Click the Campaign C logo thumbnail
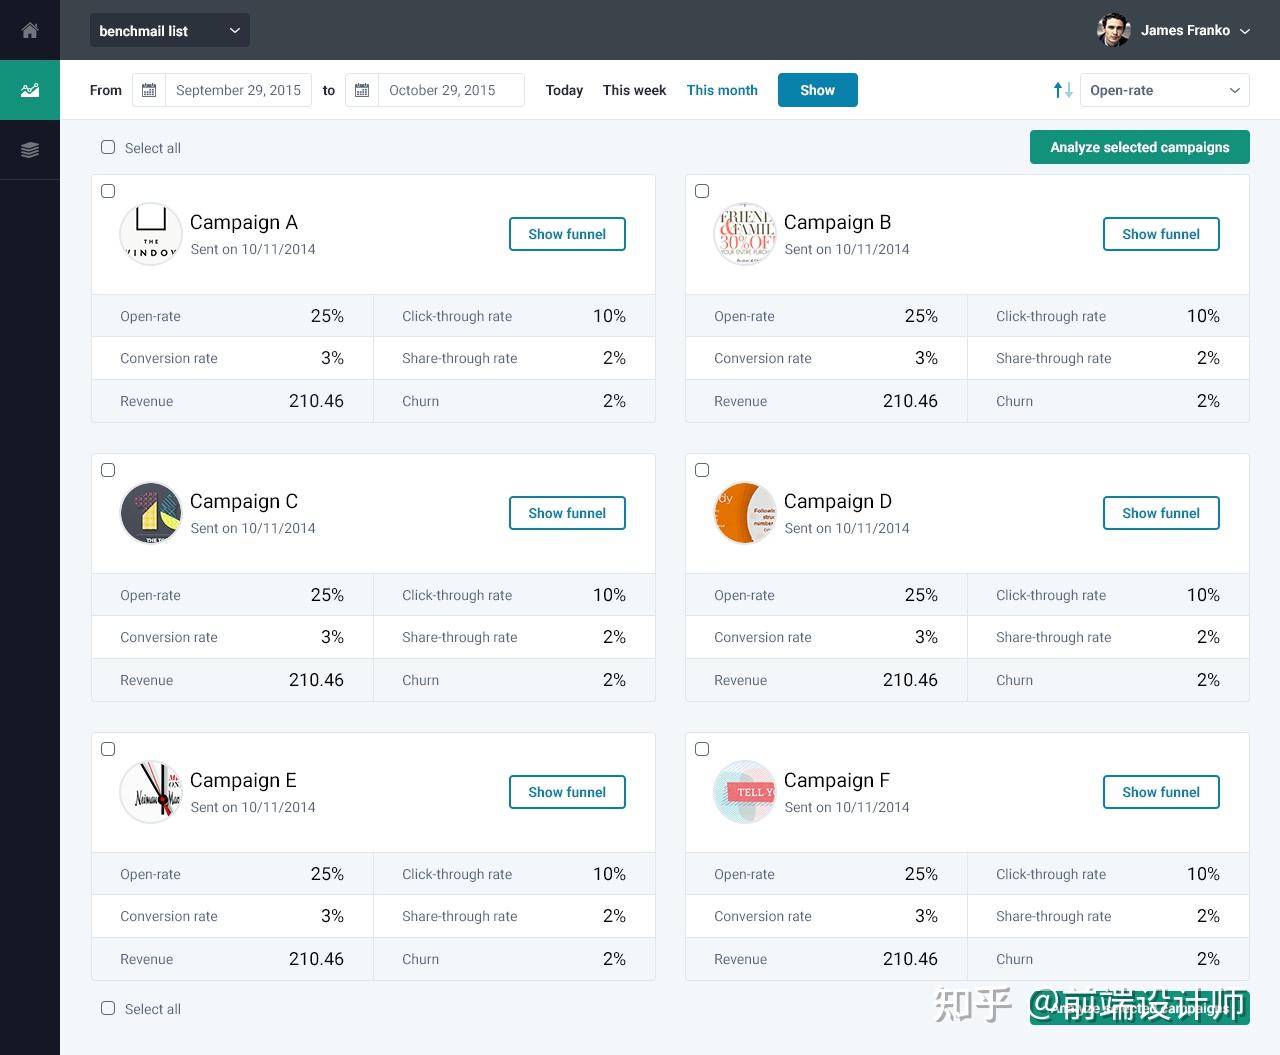This screenshot has height=1055, width=1280. (151, 513)
